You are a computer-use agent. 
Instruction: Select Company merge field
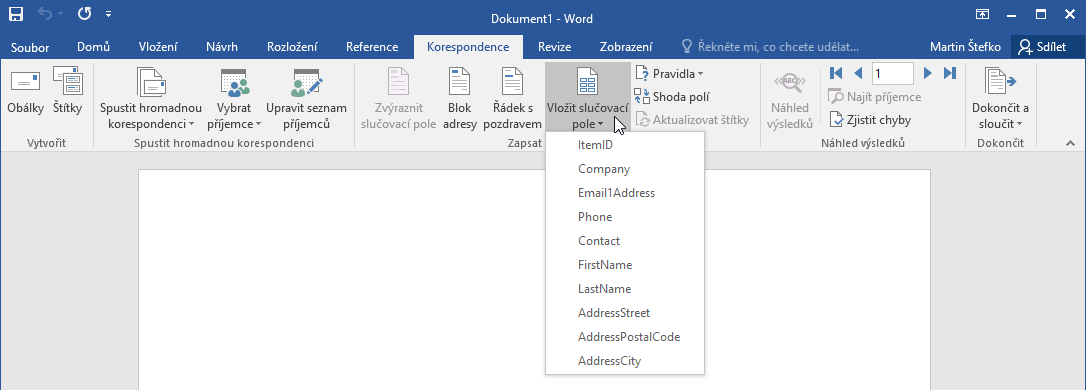pyautogui.click(x=625, y=169)
